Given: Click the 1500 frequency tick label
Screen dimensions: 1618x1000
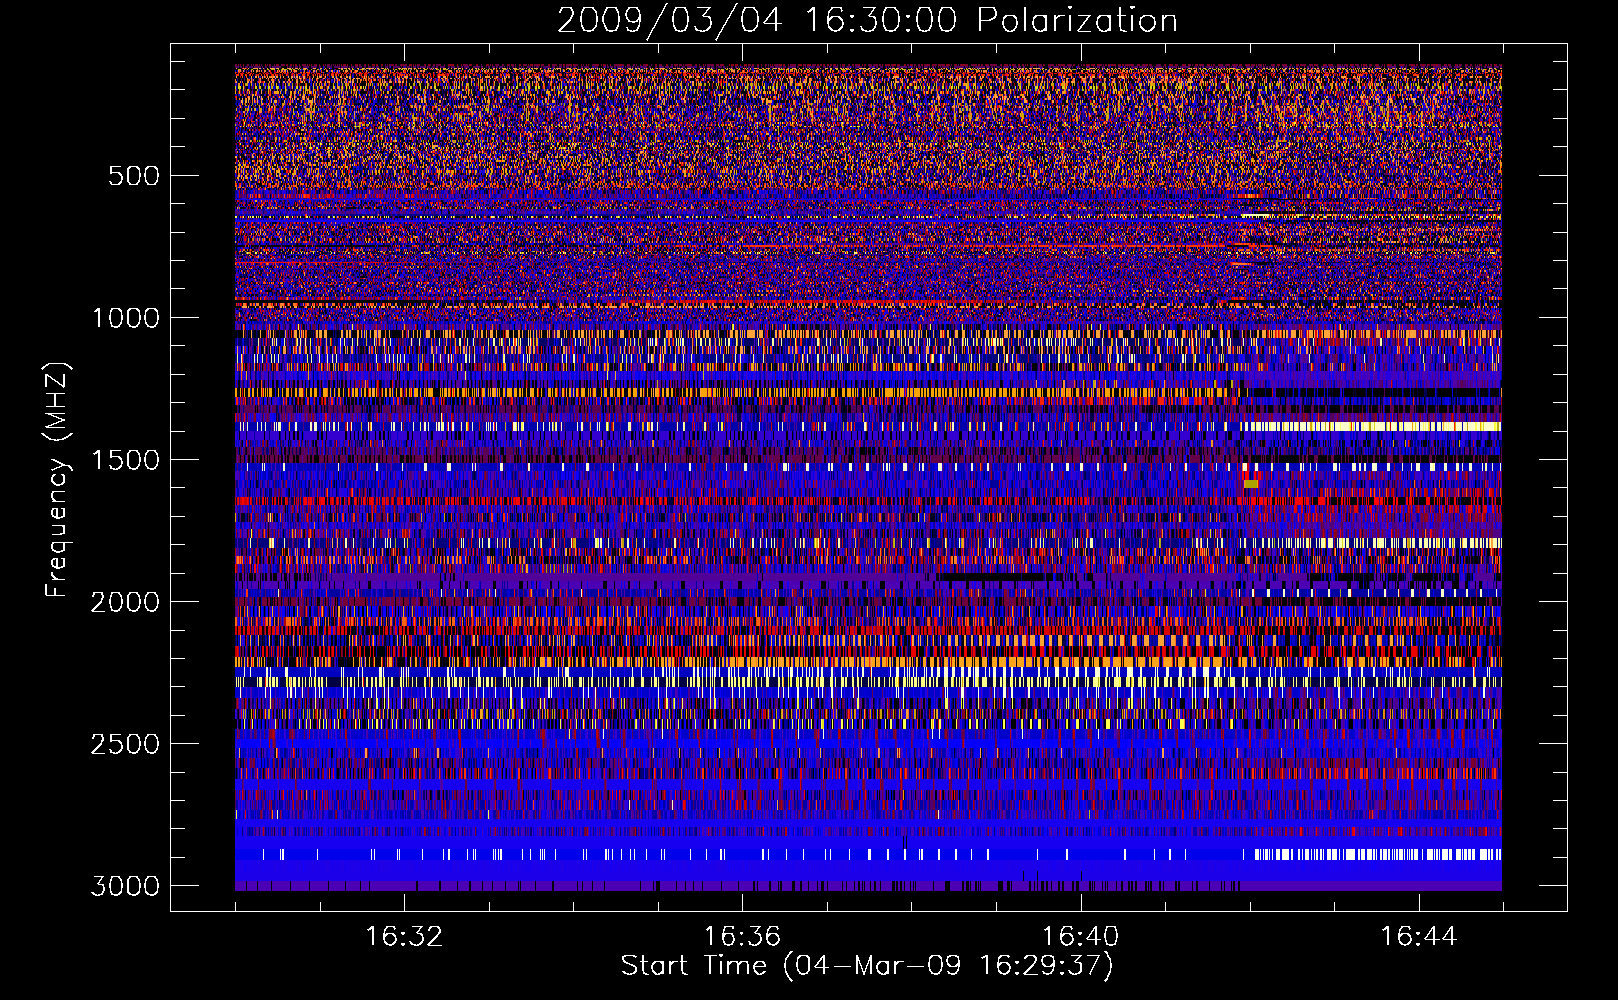Looking at the screenshot, I should [125, 460].
